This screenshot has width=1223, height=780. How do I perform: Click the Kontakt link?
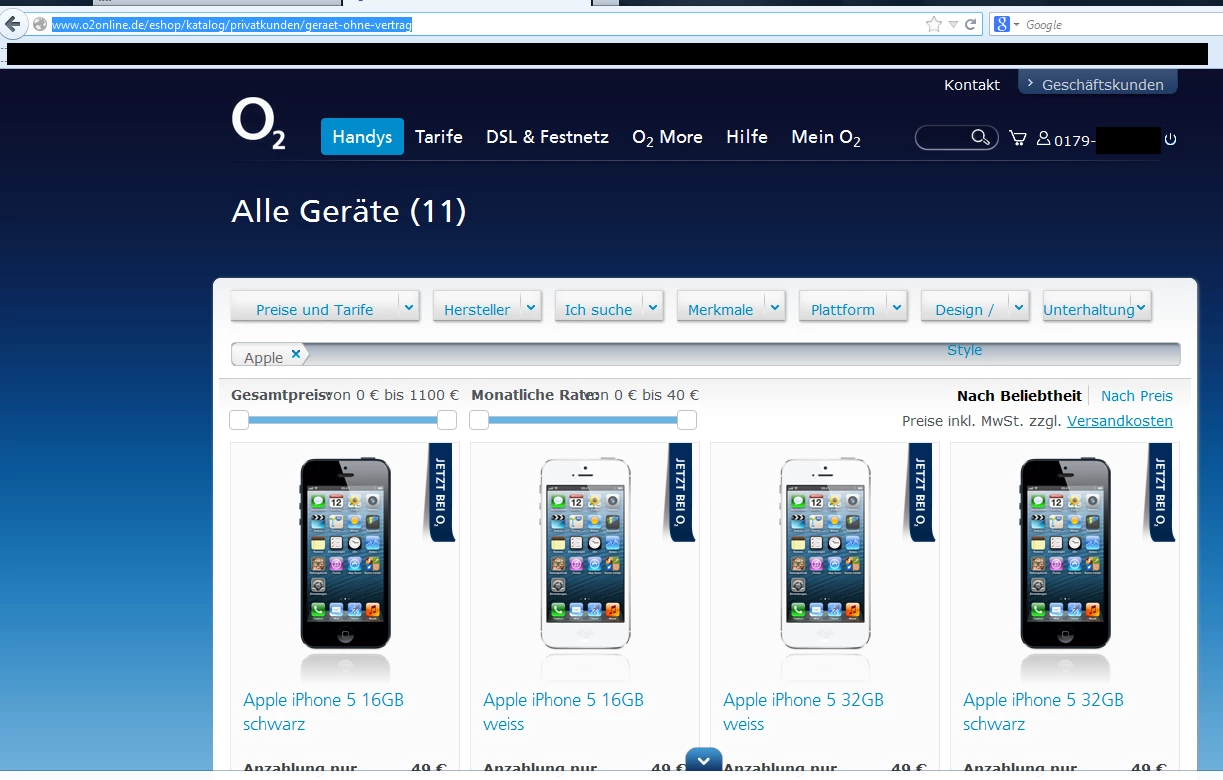pyautogui.click(x=972, y=85)
